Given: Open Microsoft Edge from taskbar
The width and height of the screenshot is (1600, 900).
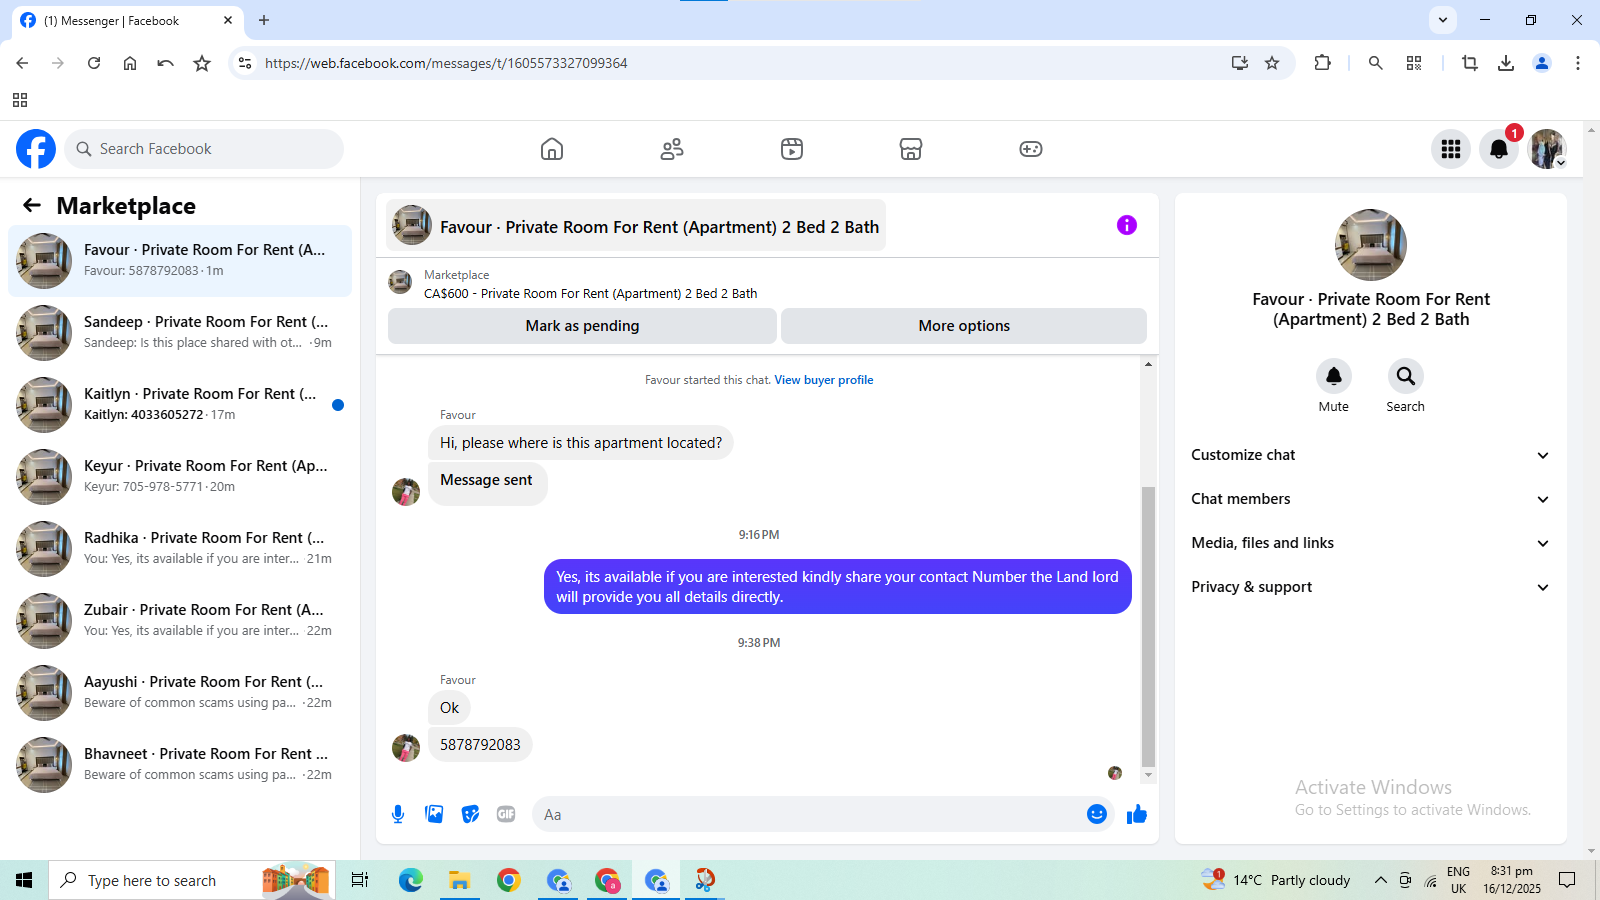Looking at the screenshot, I should point(411,880).
